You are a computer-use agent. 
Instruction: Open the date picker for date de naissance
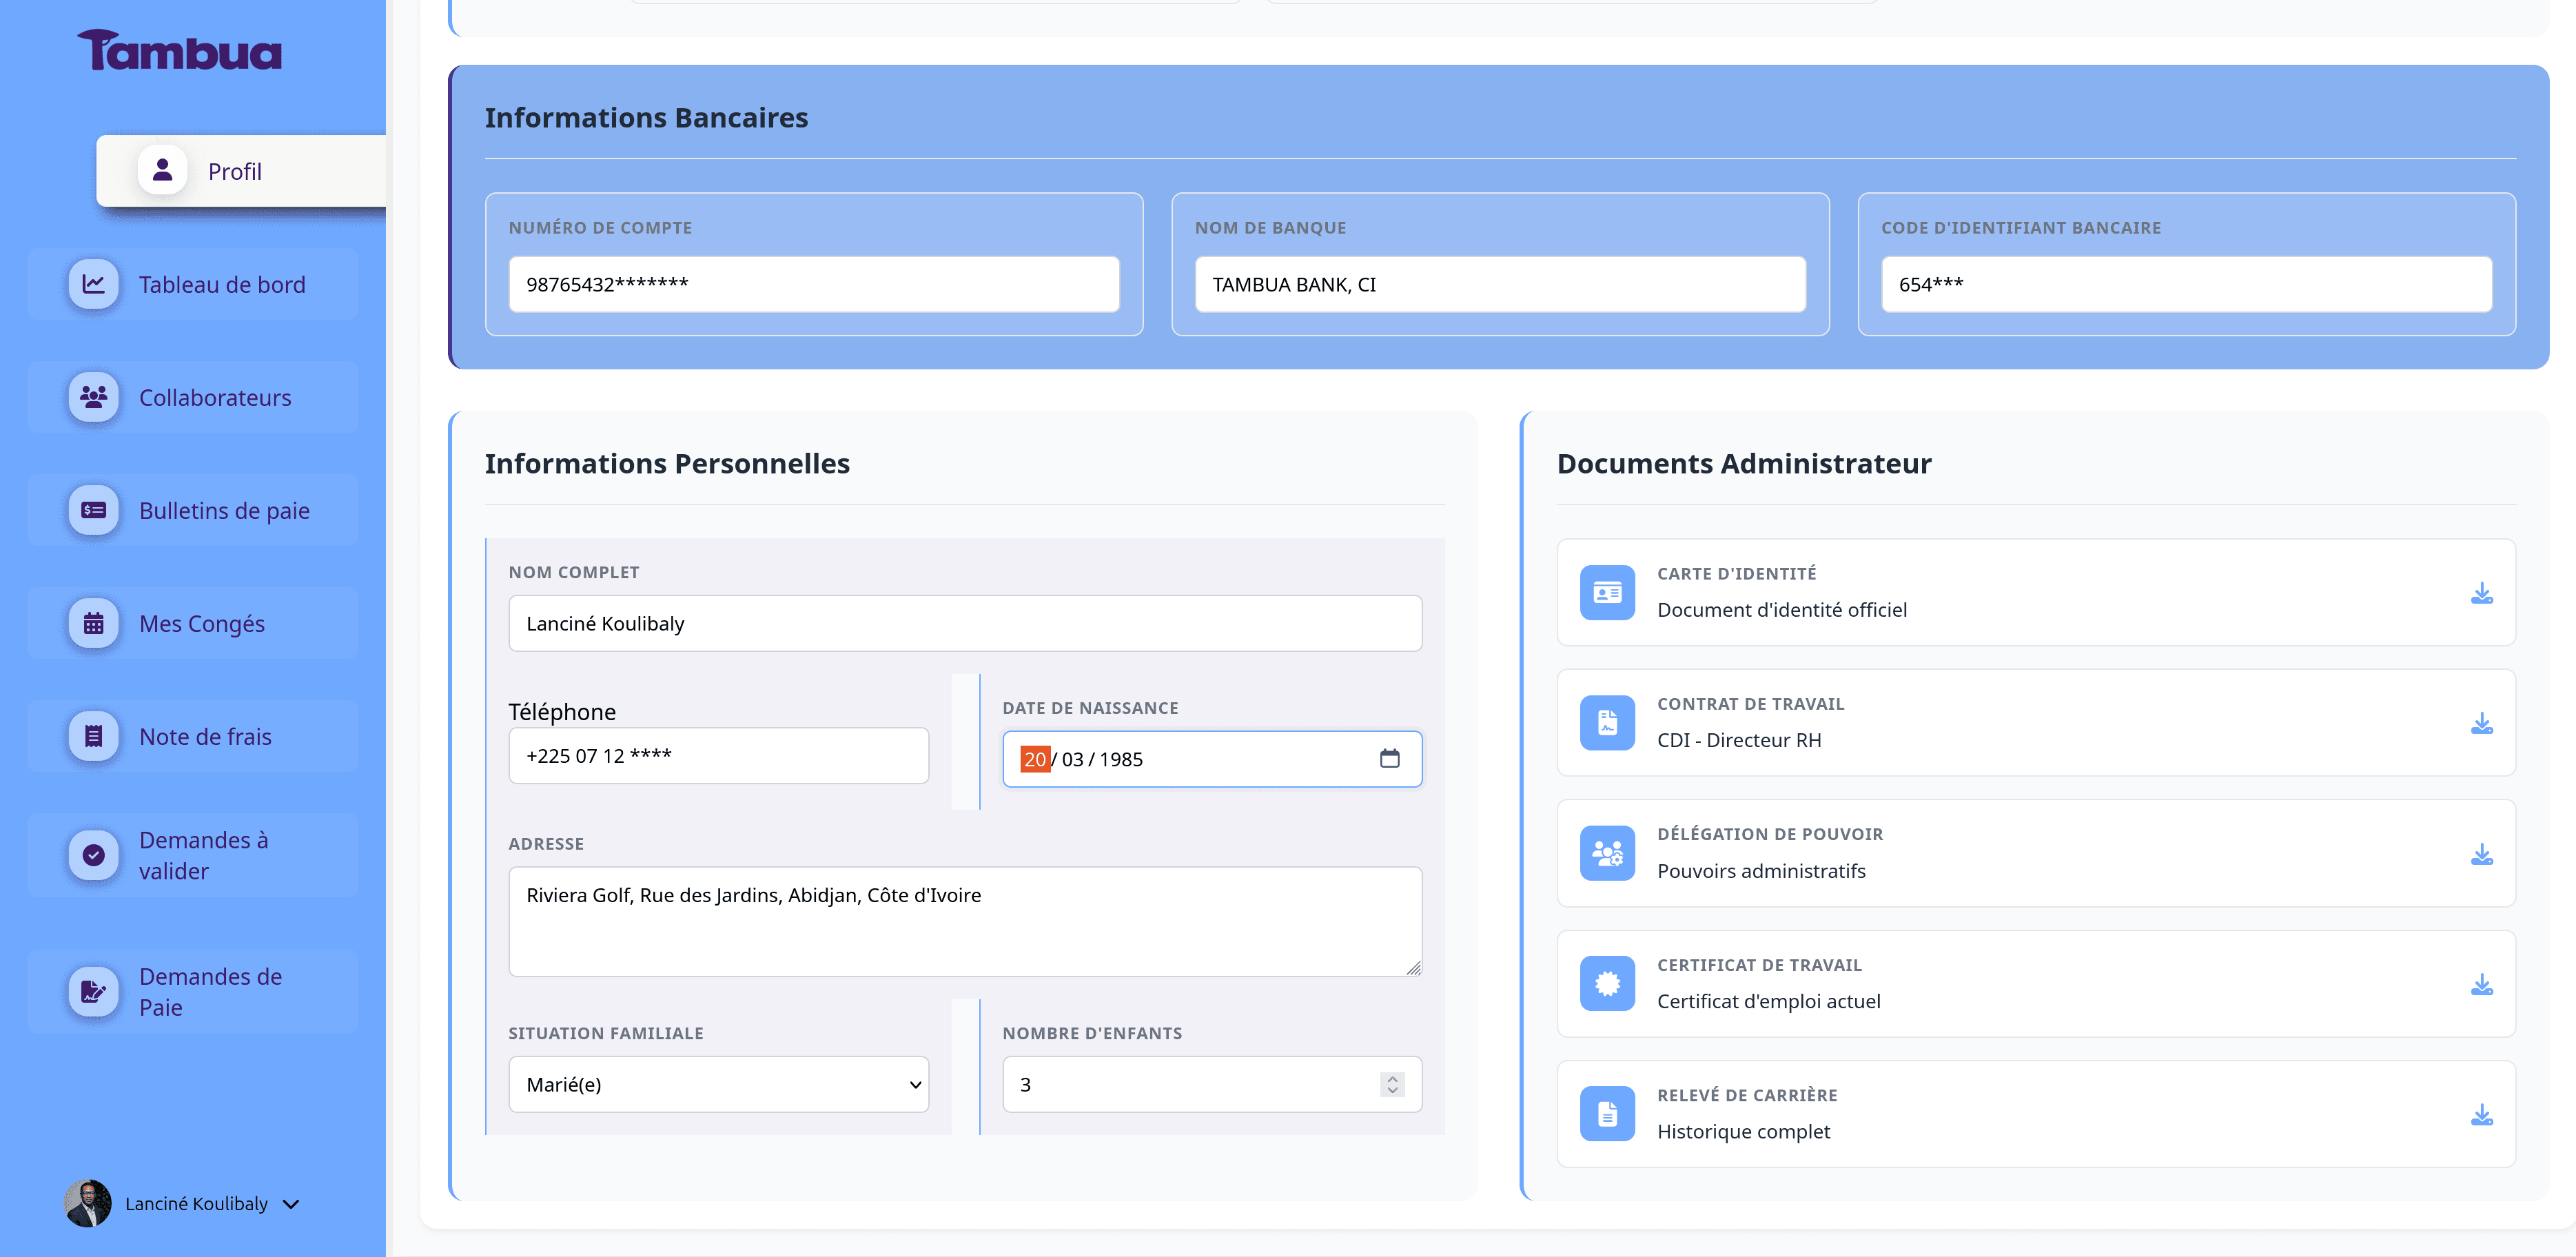pyautogui.click(x=1391, y=759)
